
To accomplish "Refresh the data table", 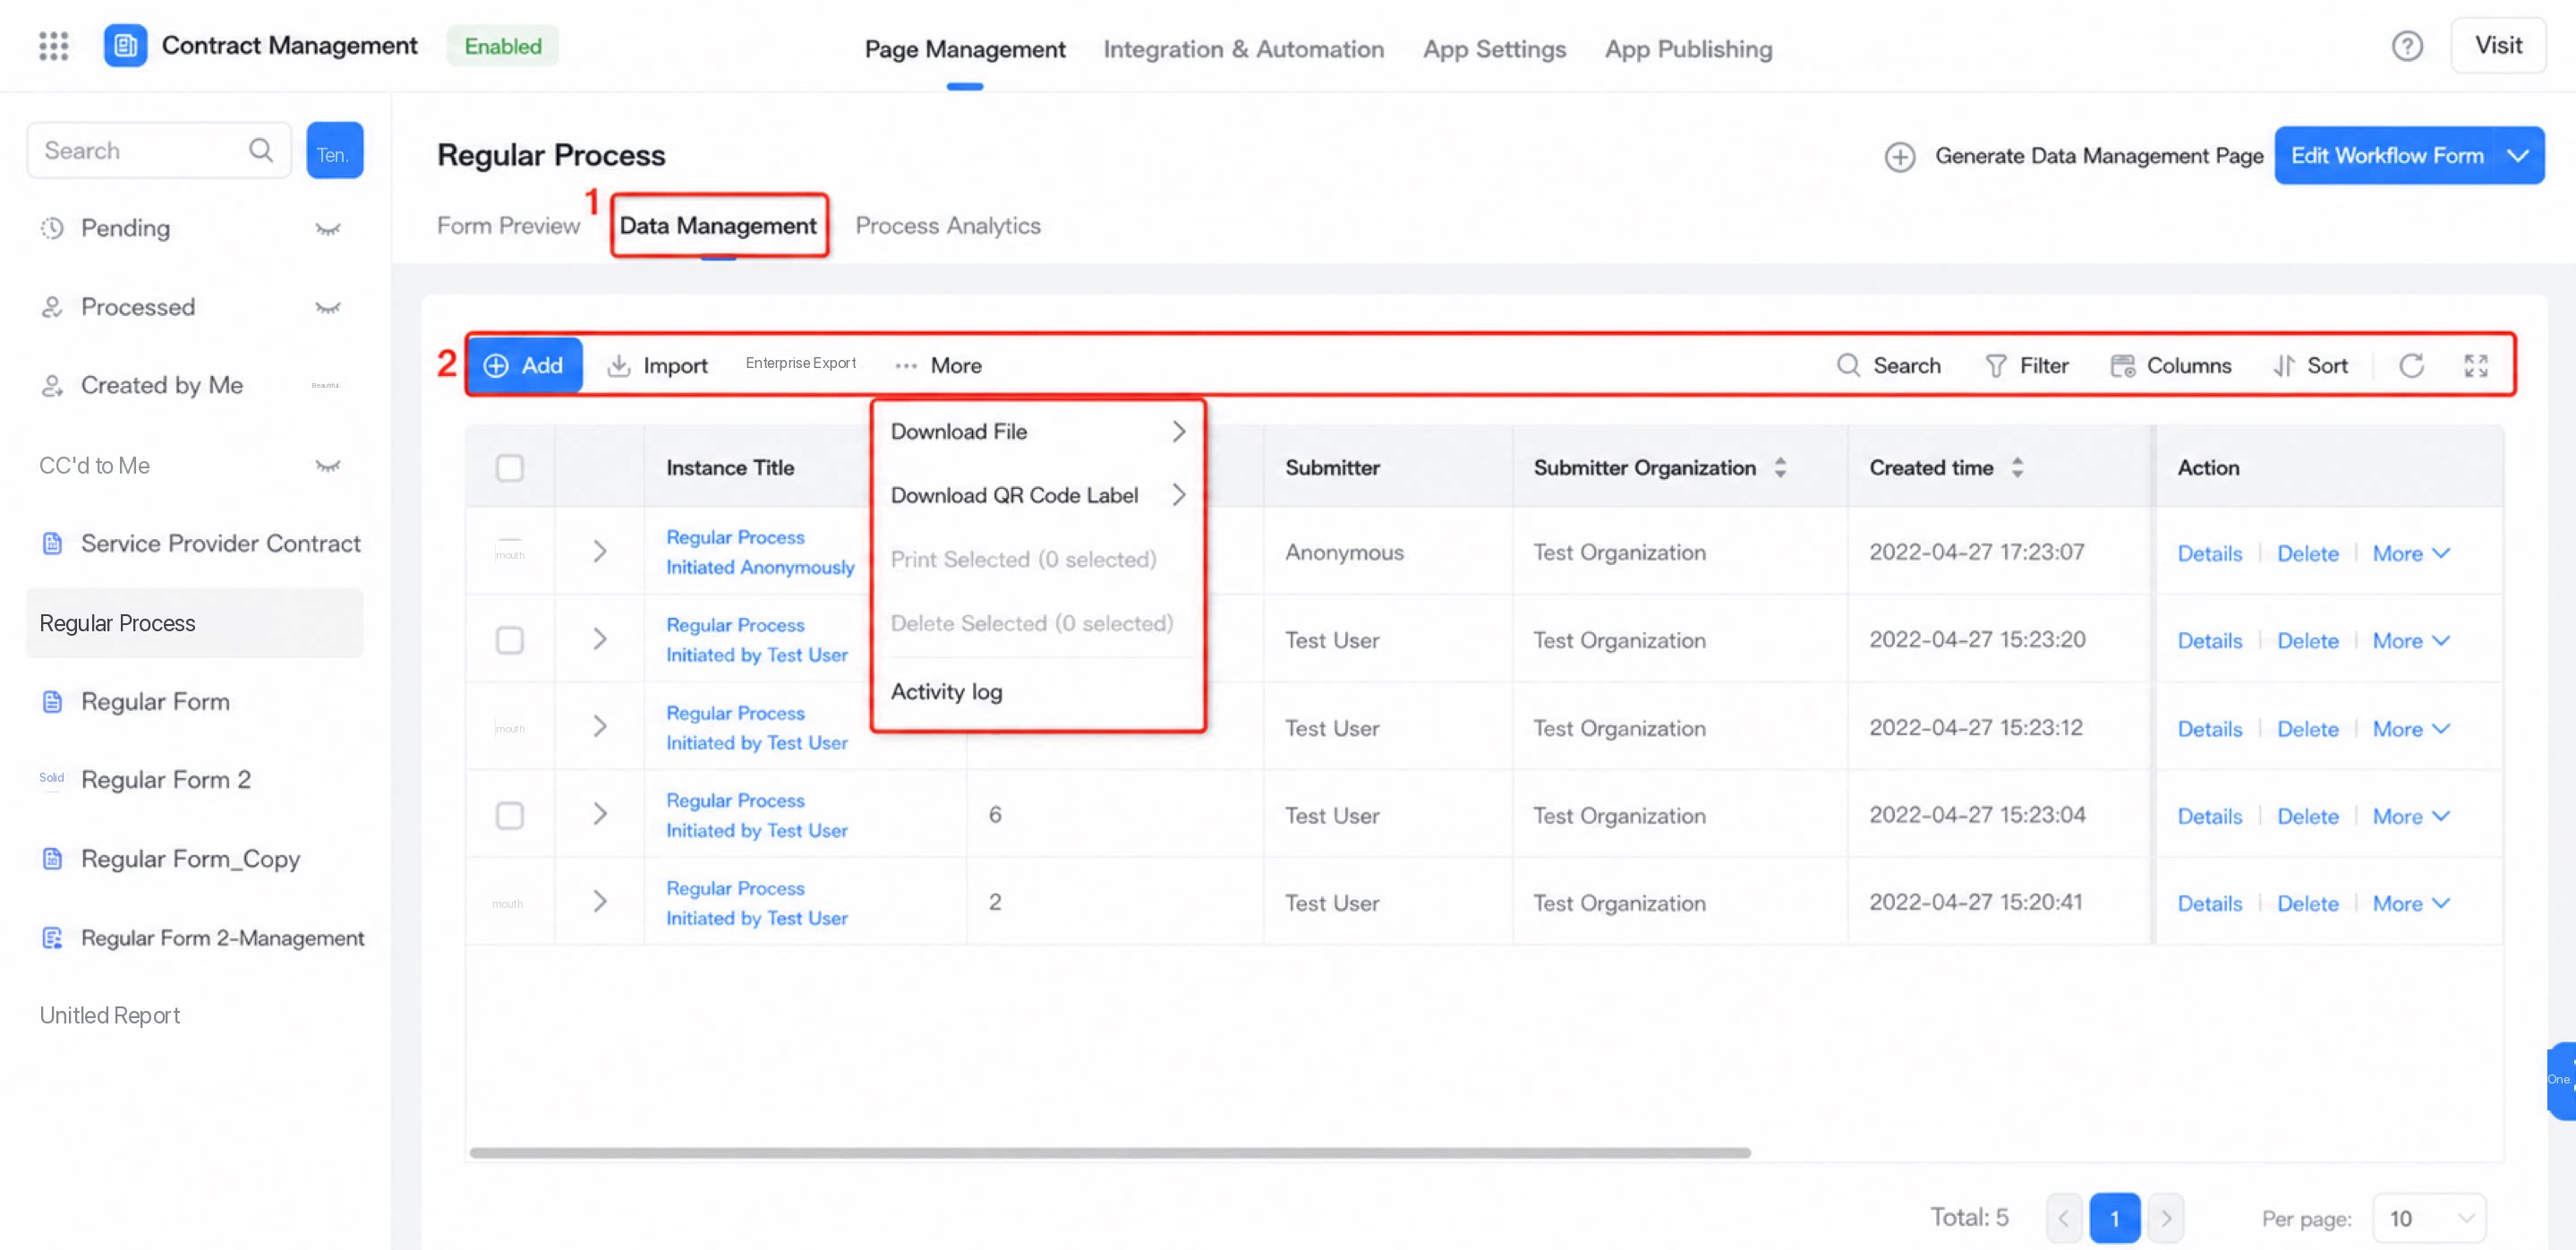I will (x=2411, y=366).
